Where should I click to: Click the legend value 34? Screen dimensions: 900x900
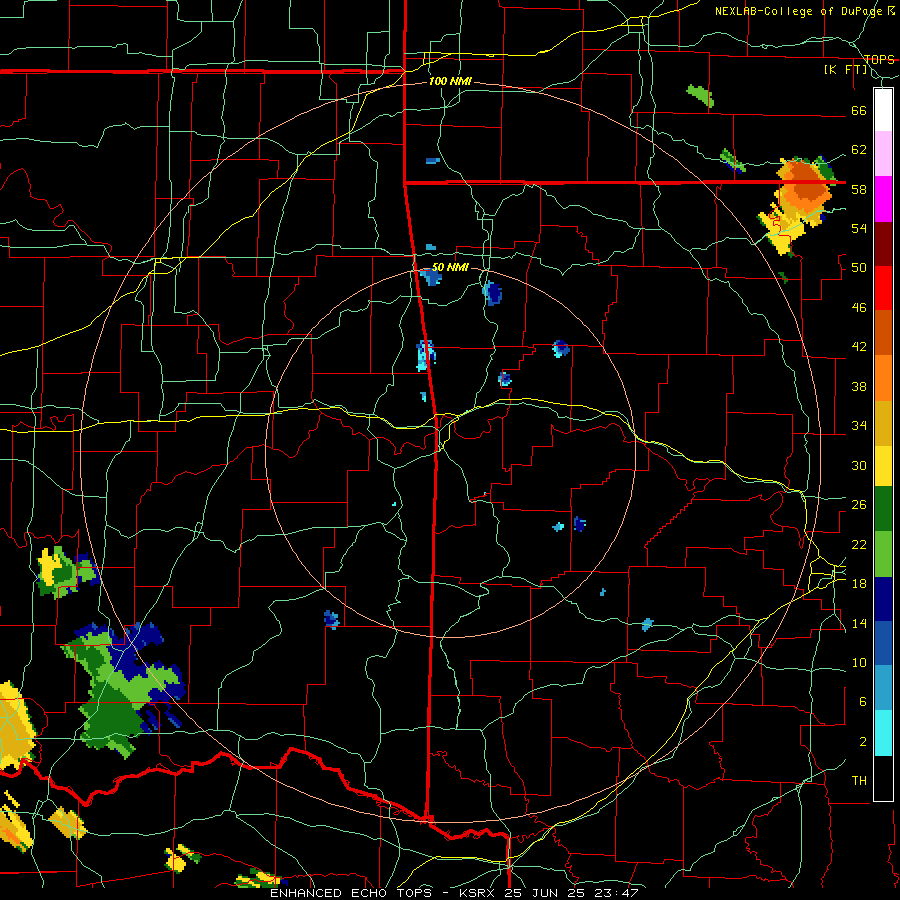pos(859,426)
